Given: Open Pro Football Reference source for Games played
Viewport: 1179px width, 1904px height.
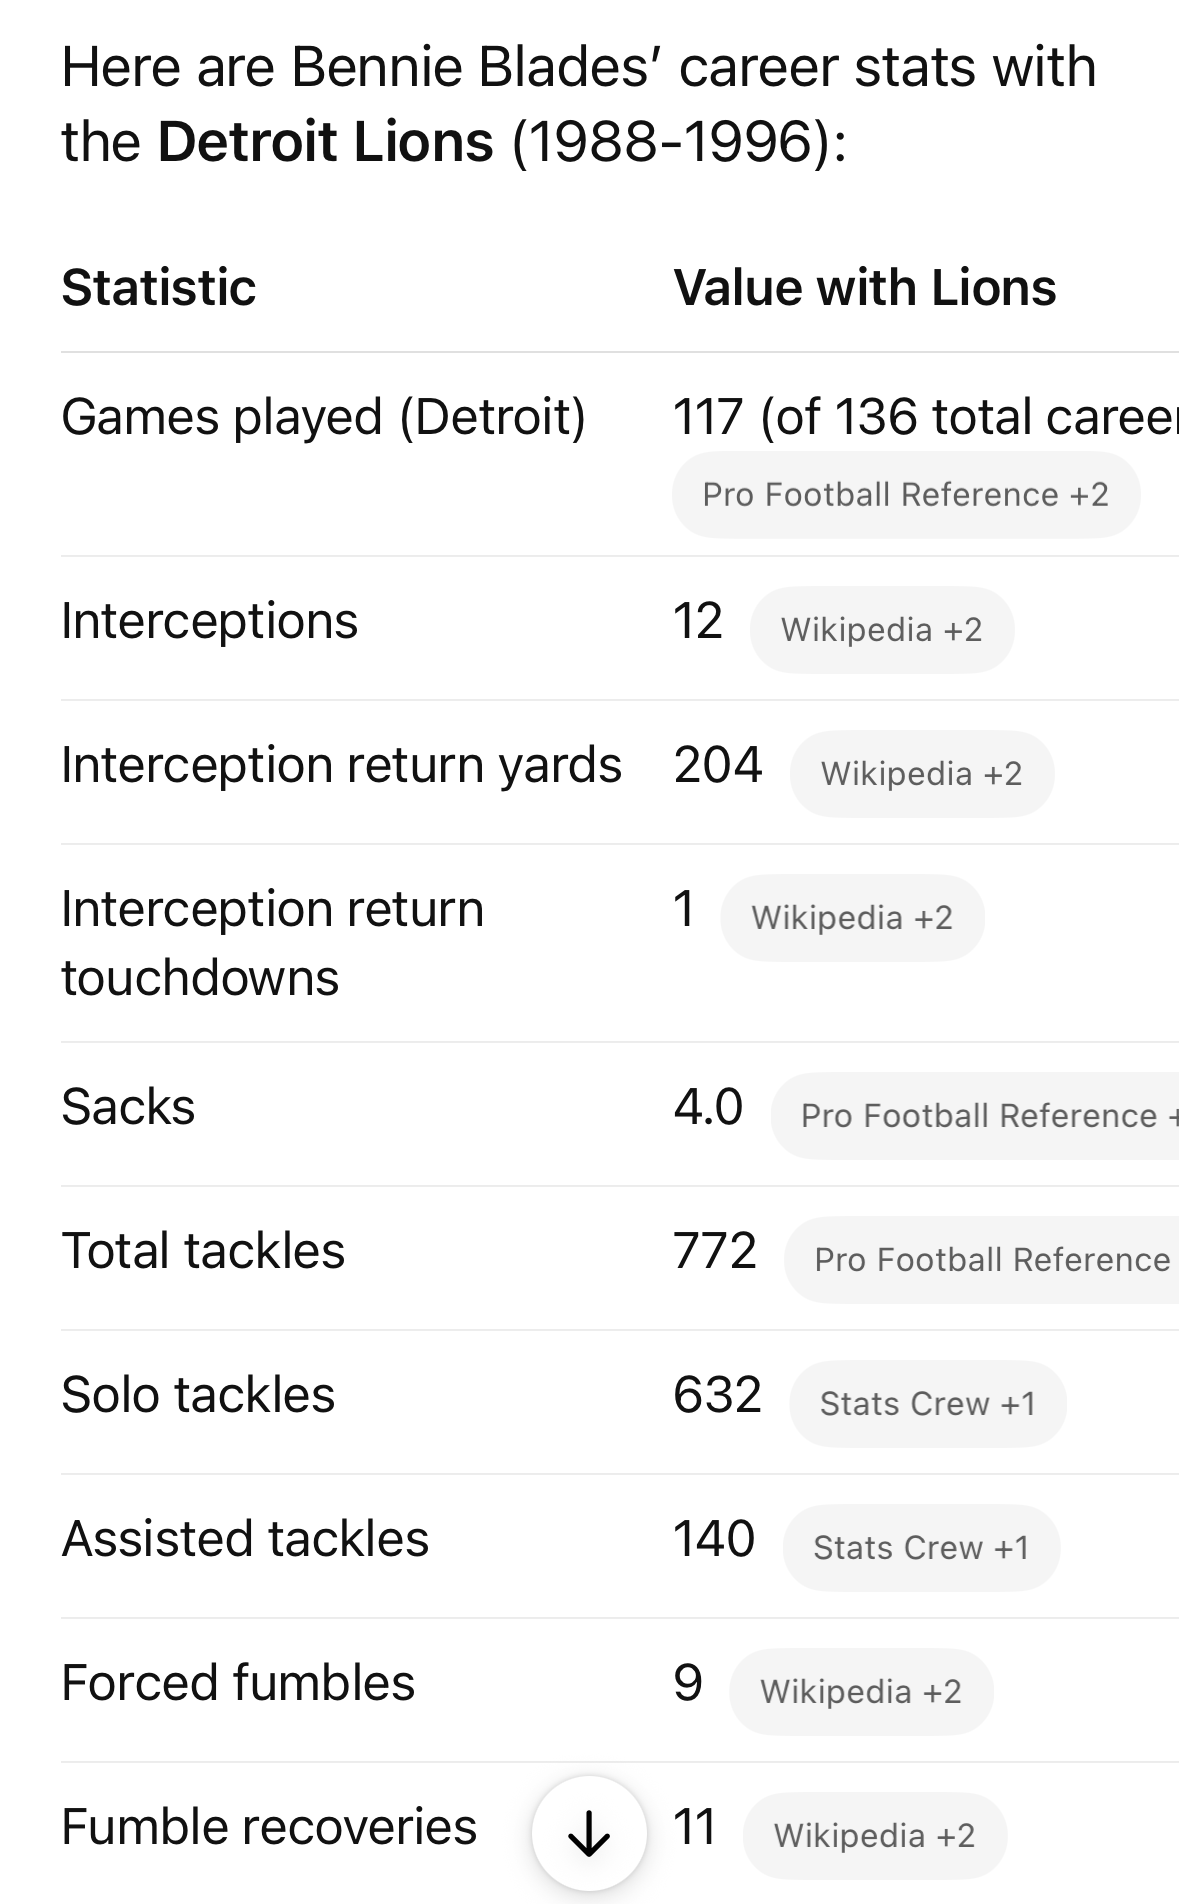Looking at the screenshot, I should (905, 495).
